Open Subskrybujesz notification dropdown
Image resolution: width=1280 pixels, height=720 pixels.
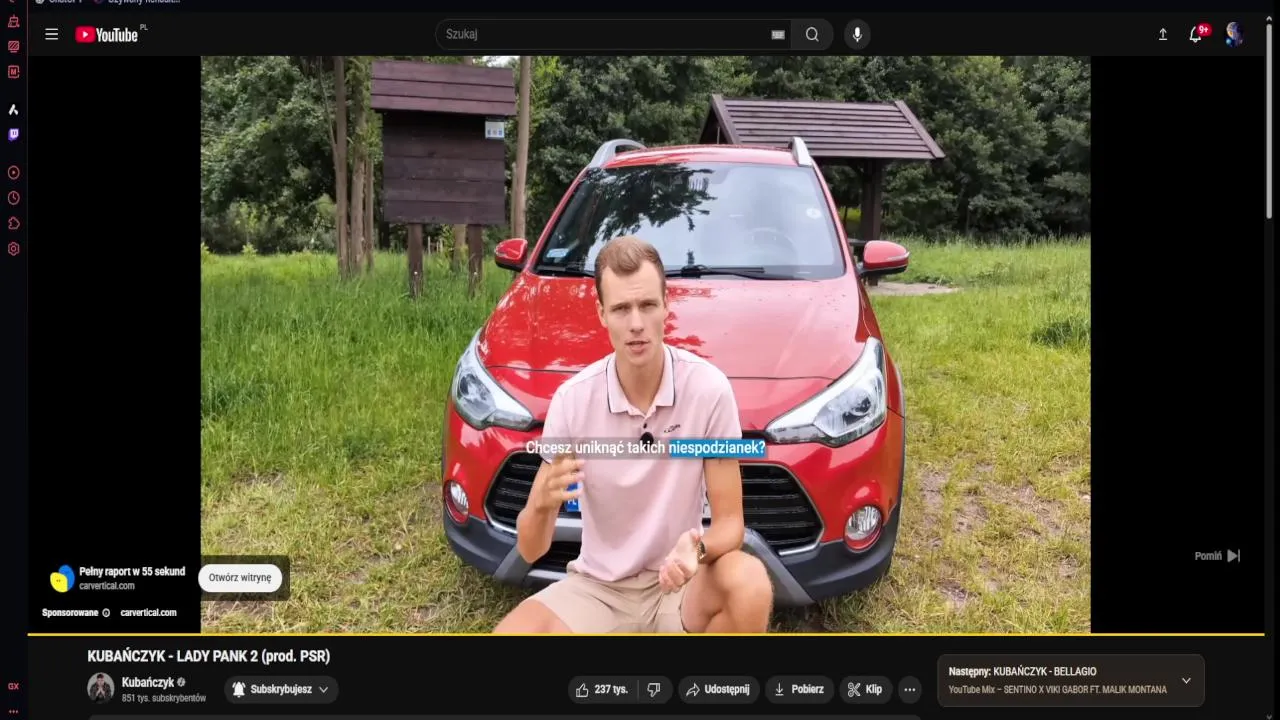pos(281,689)
